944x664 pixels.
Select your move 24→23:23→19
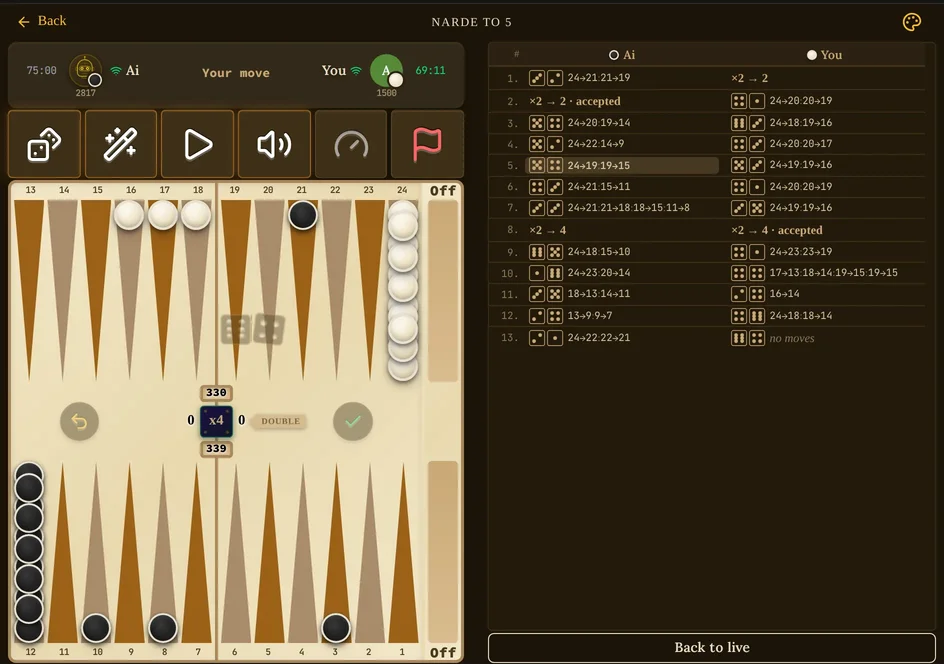tap(801, 252)
